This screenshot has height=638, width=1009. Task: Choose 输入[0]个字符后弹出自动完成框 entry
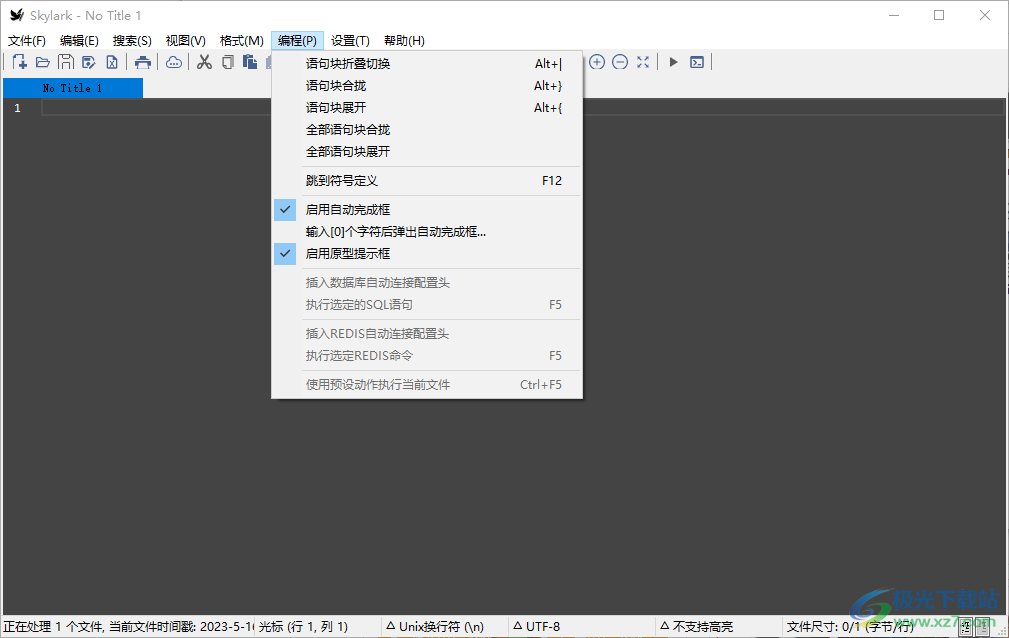tap(427, 231)
